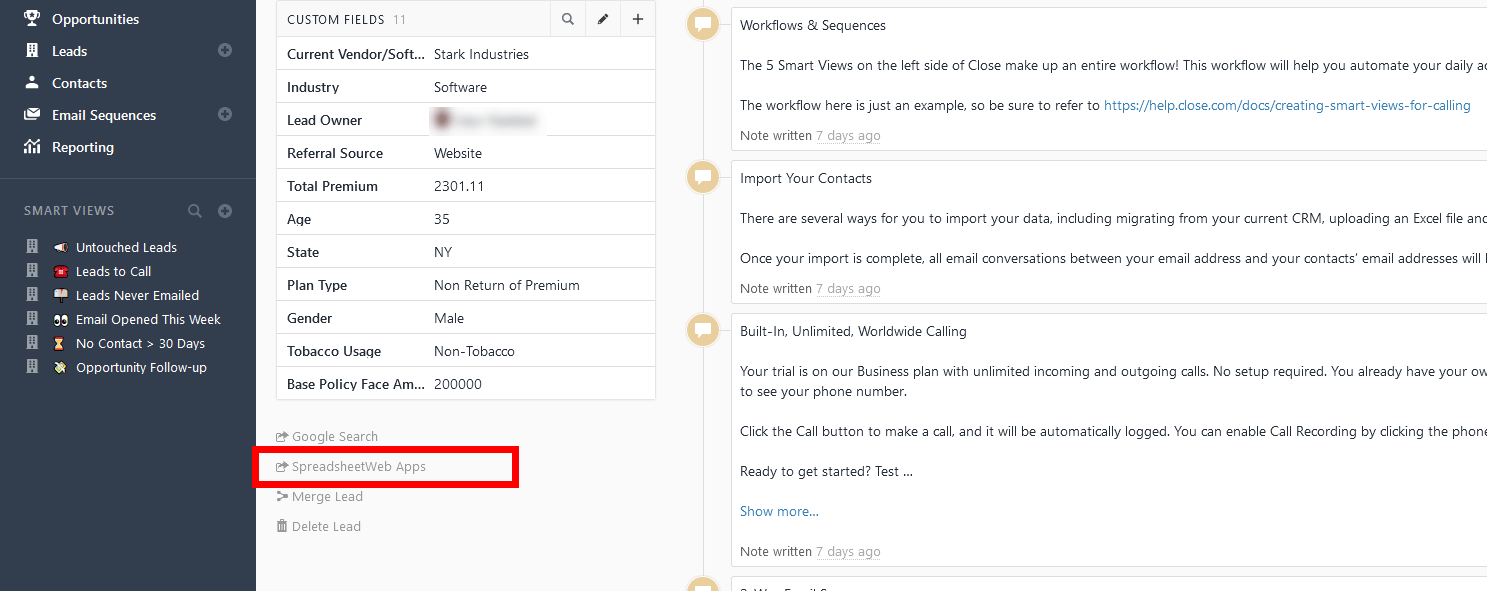Click the Import Your Contacts note title
This screenshot has width=1487, height=591.
click(x=806, y=178)
